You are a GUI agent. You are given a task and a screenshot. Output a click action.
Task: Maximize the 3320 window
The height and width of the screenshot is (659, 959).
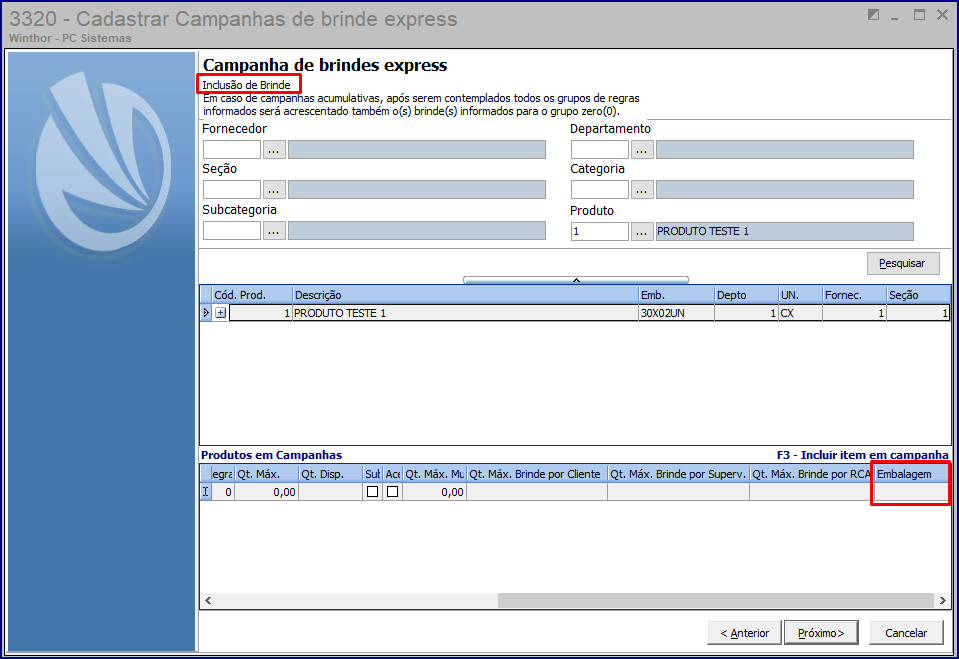[x=919, y=15]
